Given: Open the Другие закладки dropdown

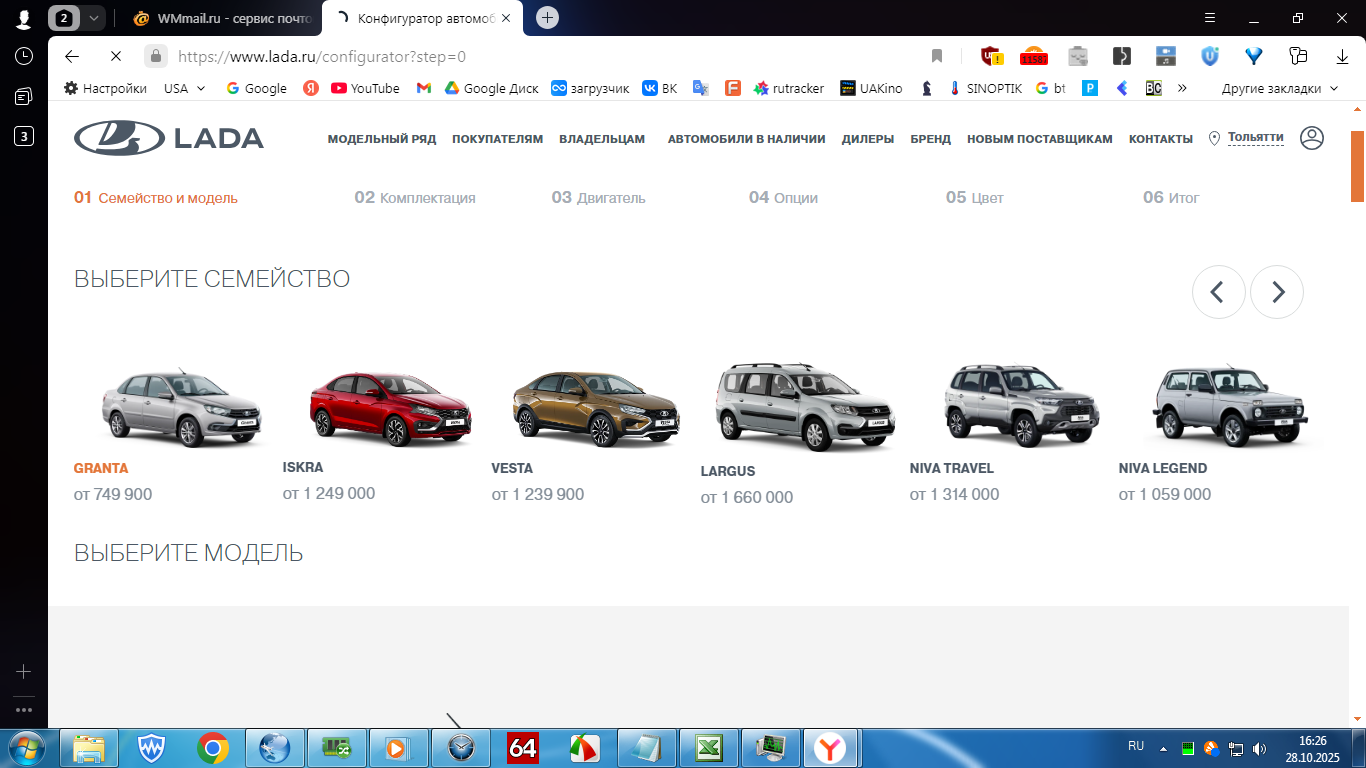Looking at the screenshot, I should (x=1280, y=88).
